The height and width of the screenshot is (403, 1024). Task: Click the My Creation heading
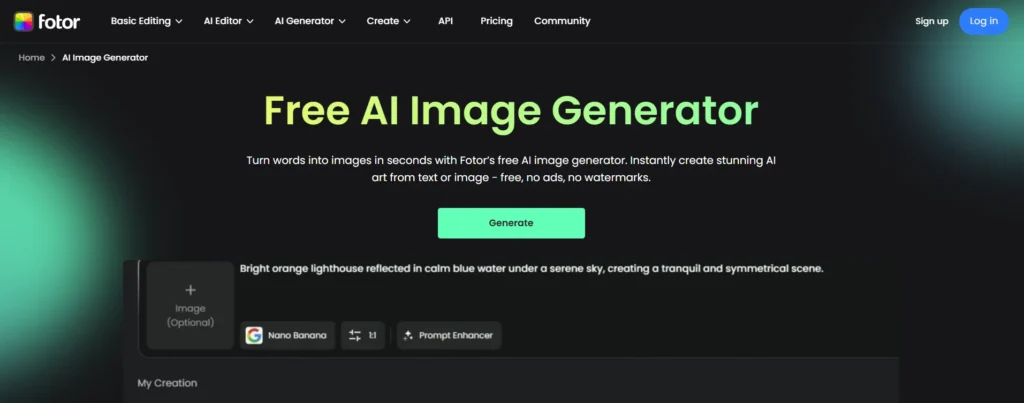point(167,383)
